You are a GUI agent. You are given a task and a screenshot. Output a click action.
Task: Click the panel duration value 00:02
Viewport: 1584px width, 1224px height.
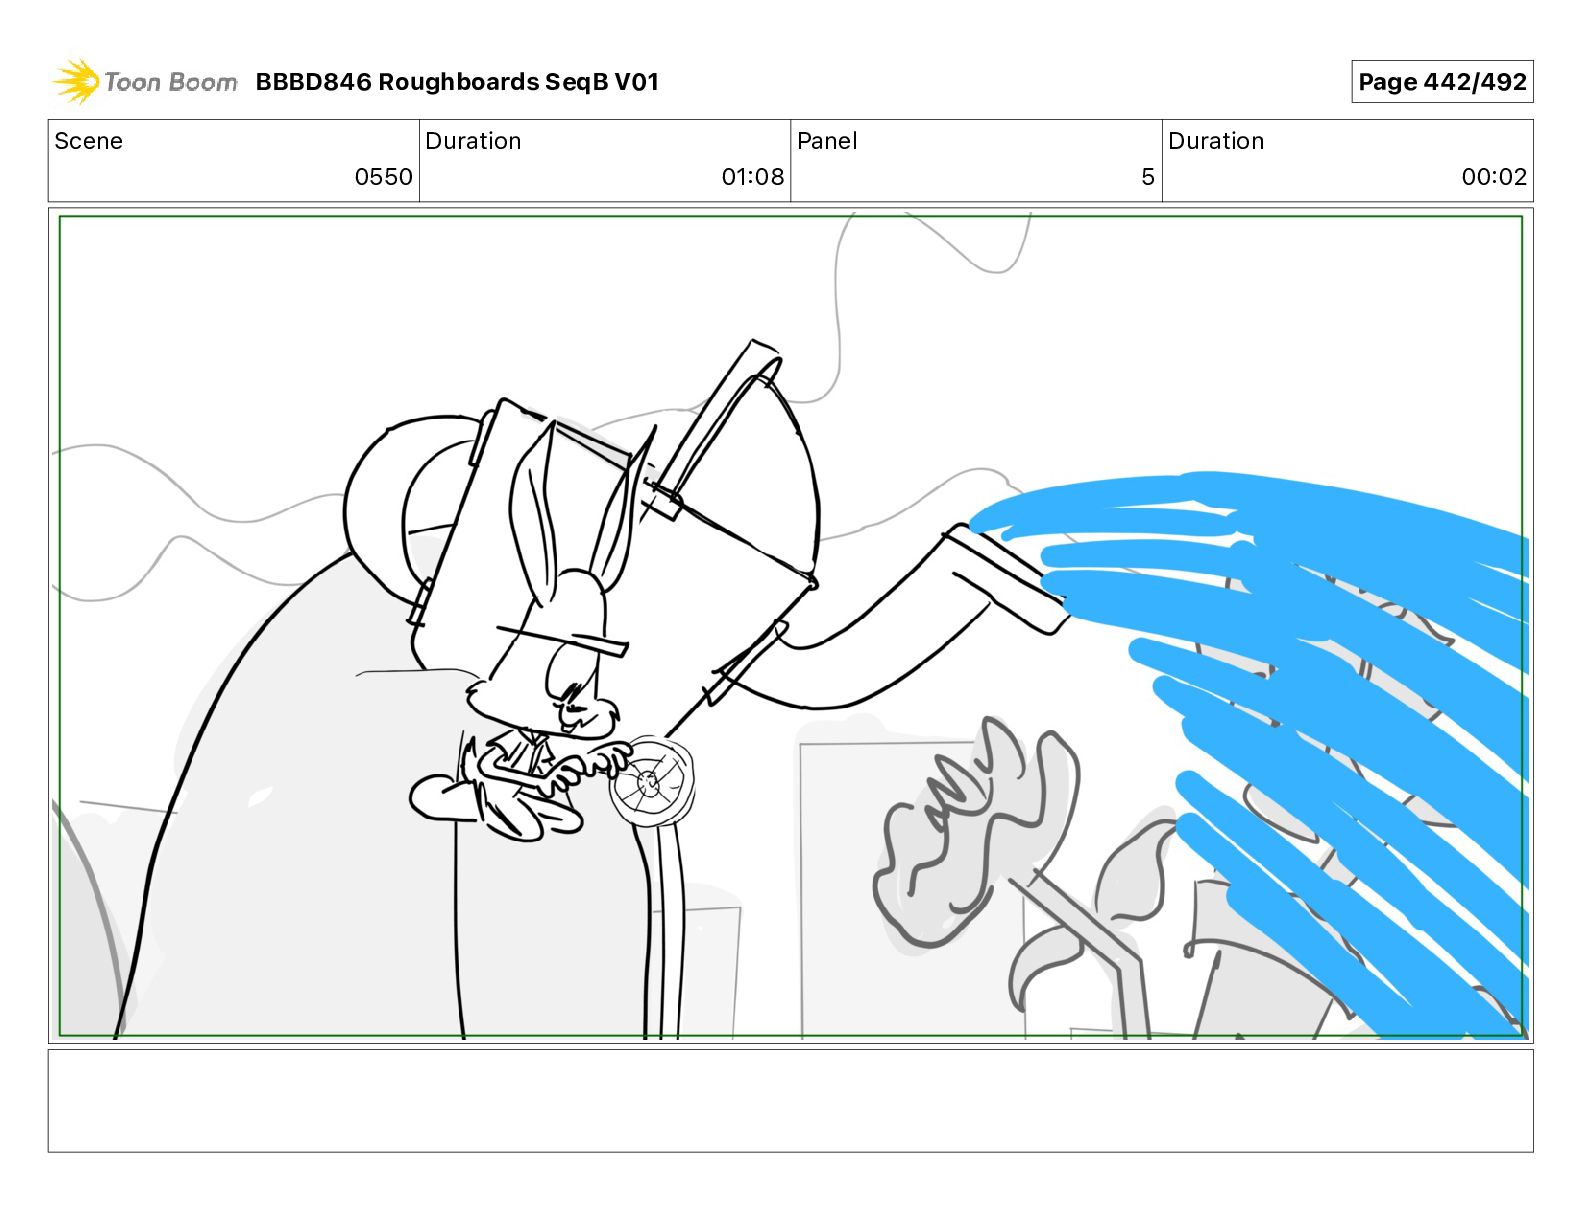pos(1494,177)
